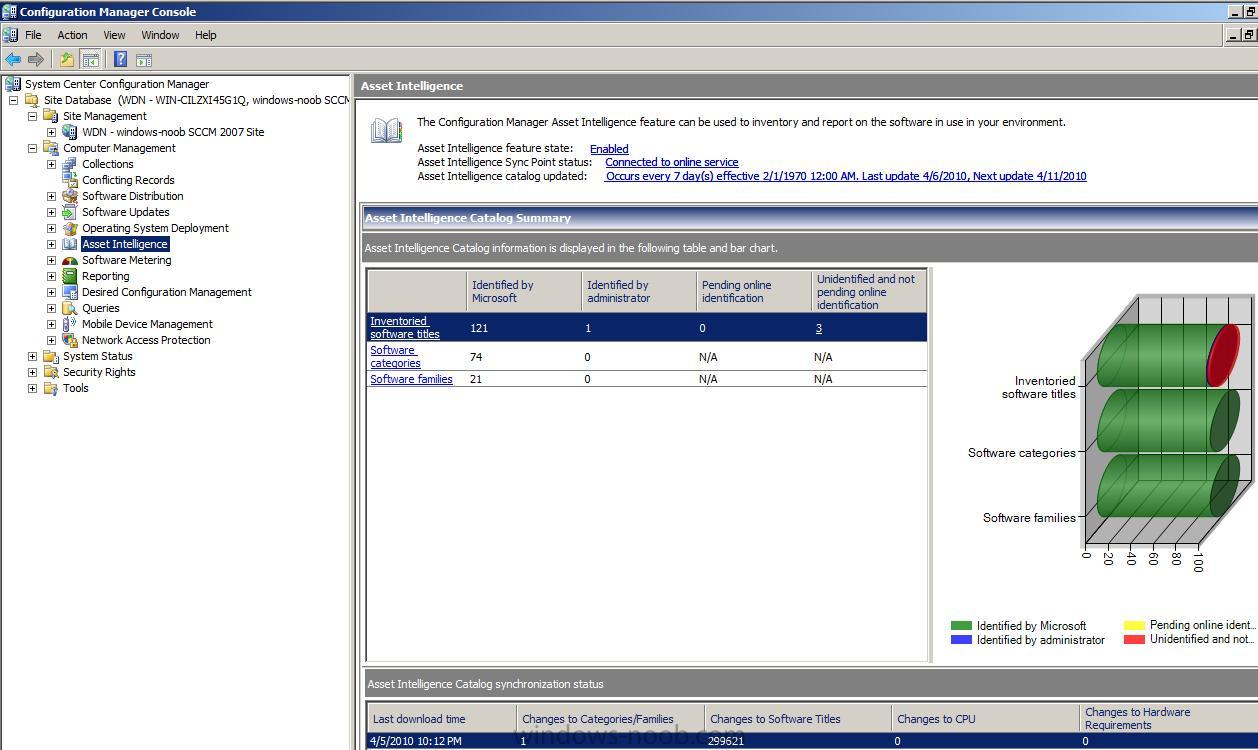Open the Software families link

click(x=411, y=379)
